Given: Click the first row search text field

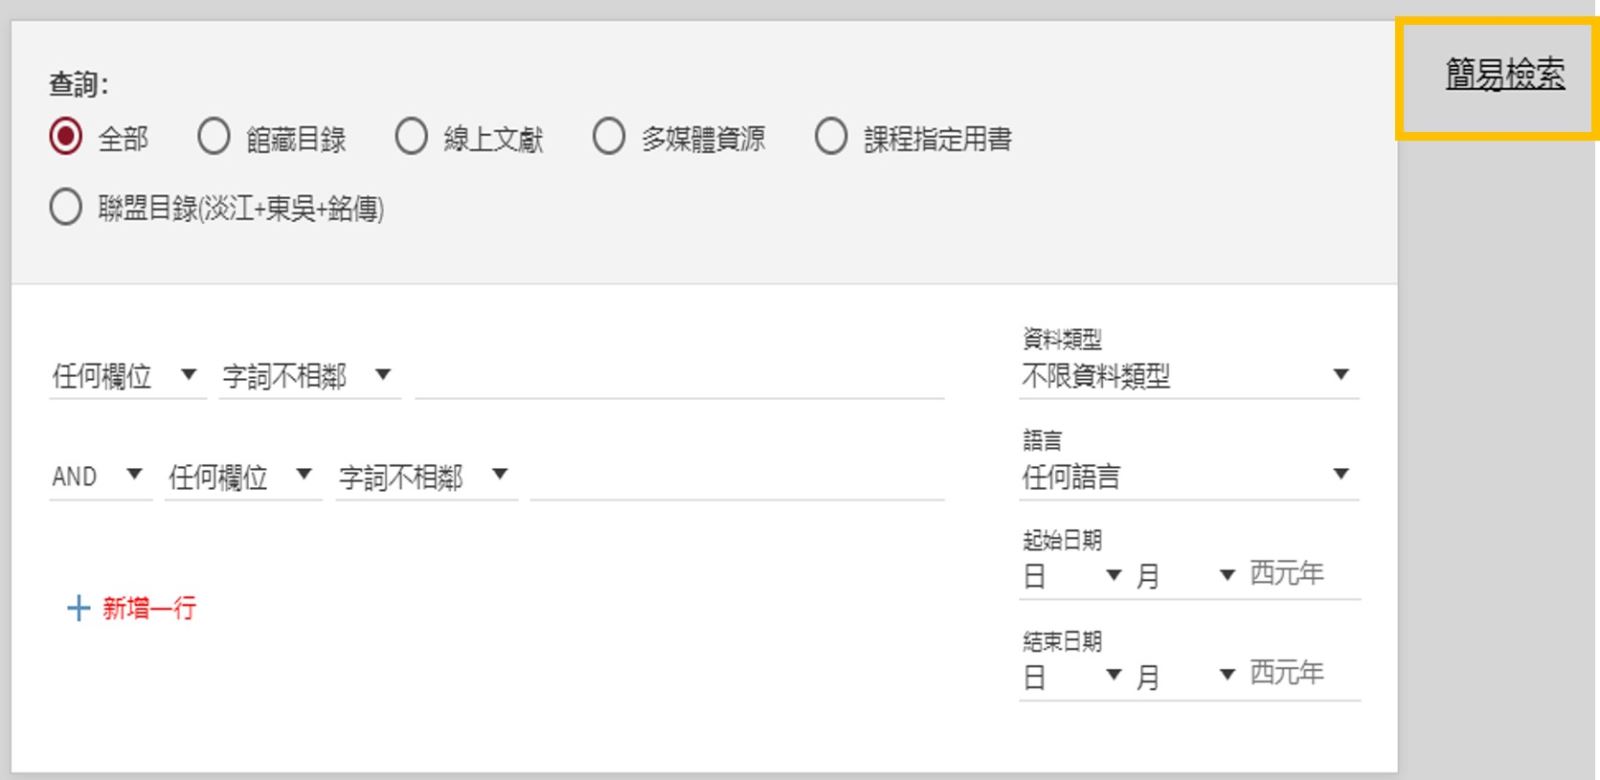Looking at the screenshot, I should 679,377.
